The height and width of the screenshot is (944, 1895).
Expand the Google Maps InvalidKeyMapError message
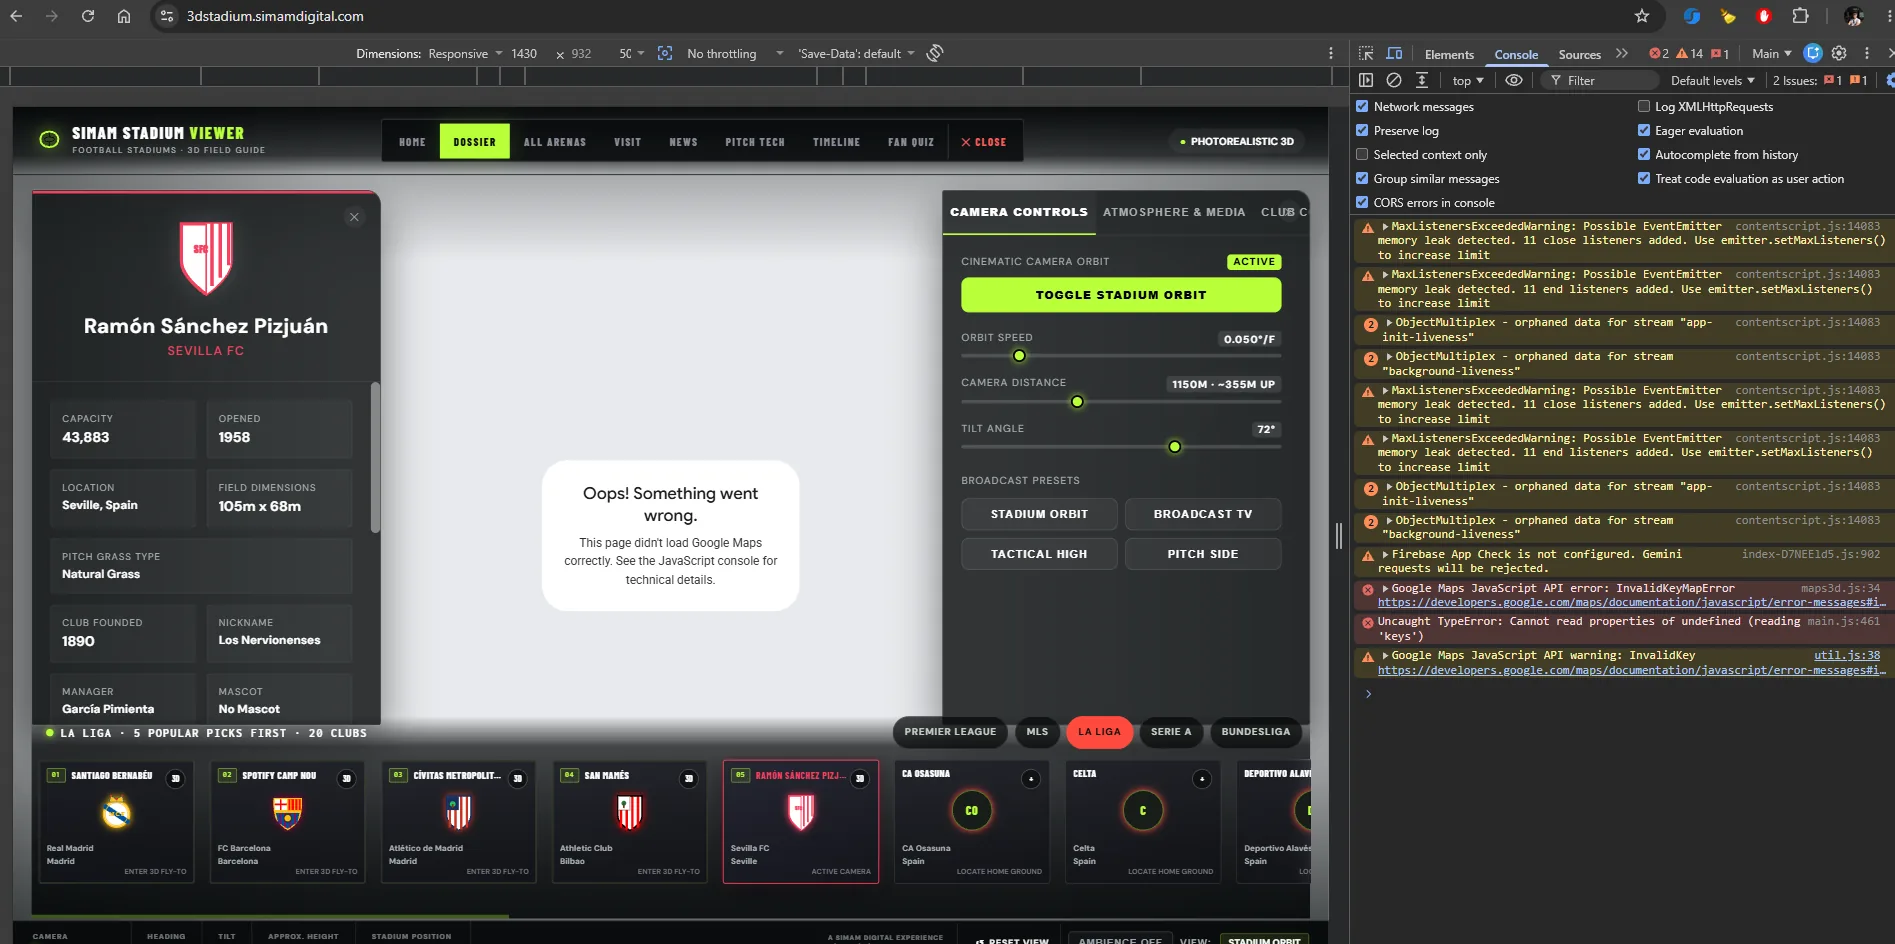pyautogui.click(x=1386, y=589)
